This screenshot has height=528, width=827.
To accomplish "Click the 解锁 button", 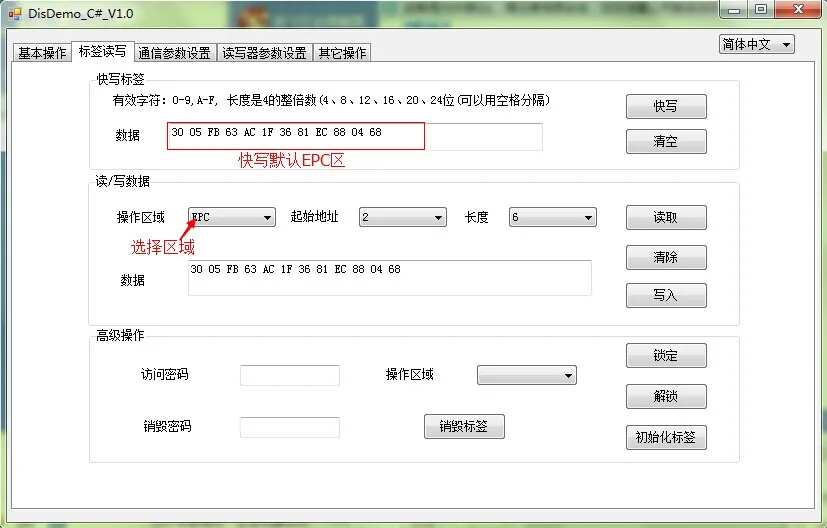I will (666, 396).
